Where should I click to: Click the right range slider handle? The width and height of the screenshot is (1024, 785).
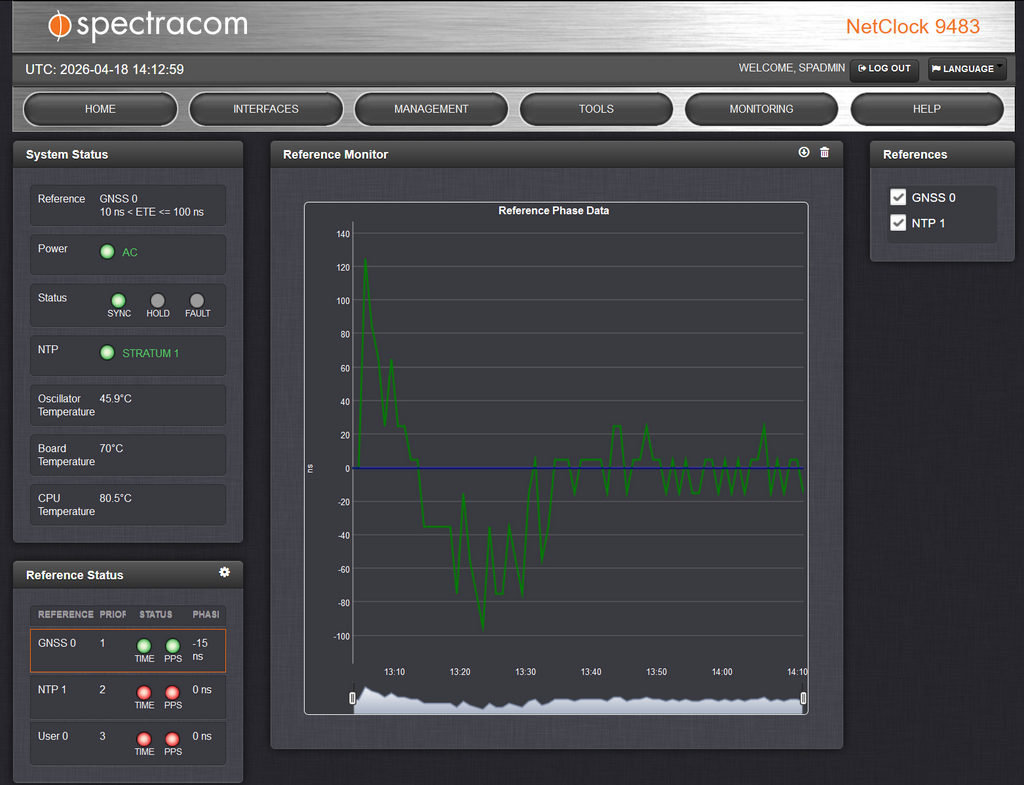point(803,698)
